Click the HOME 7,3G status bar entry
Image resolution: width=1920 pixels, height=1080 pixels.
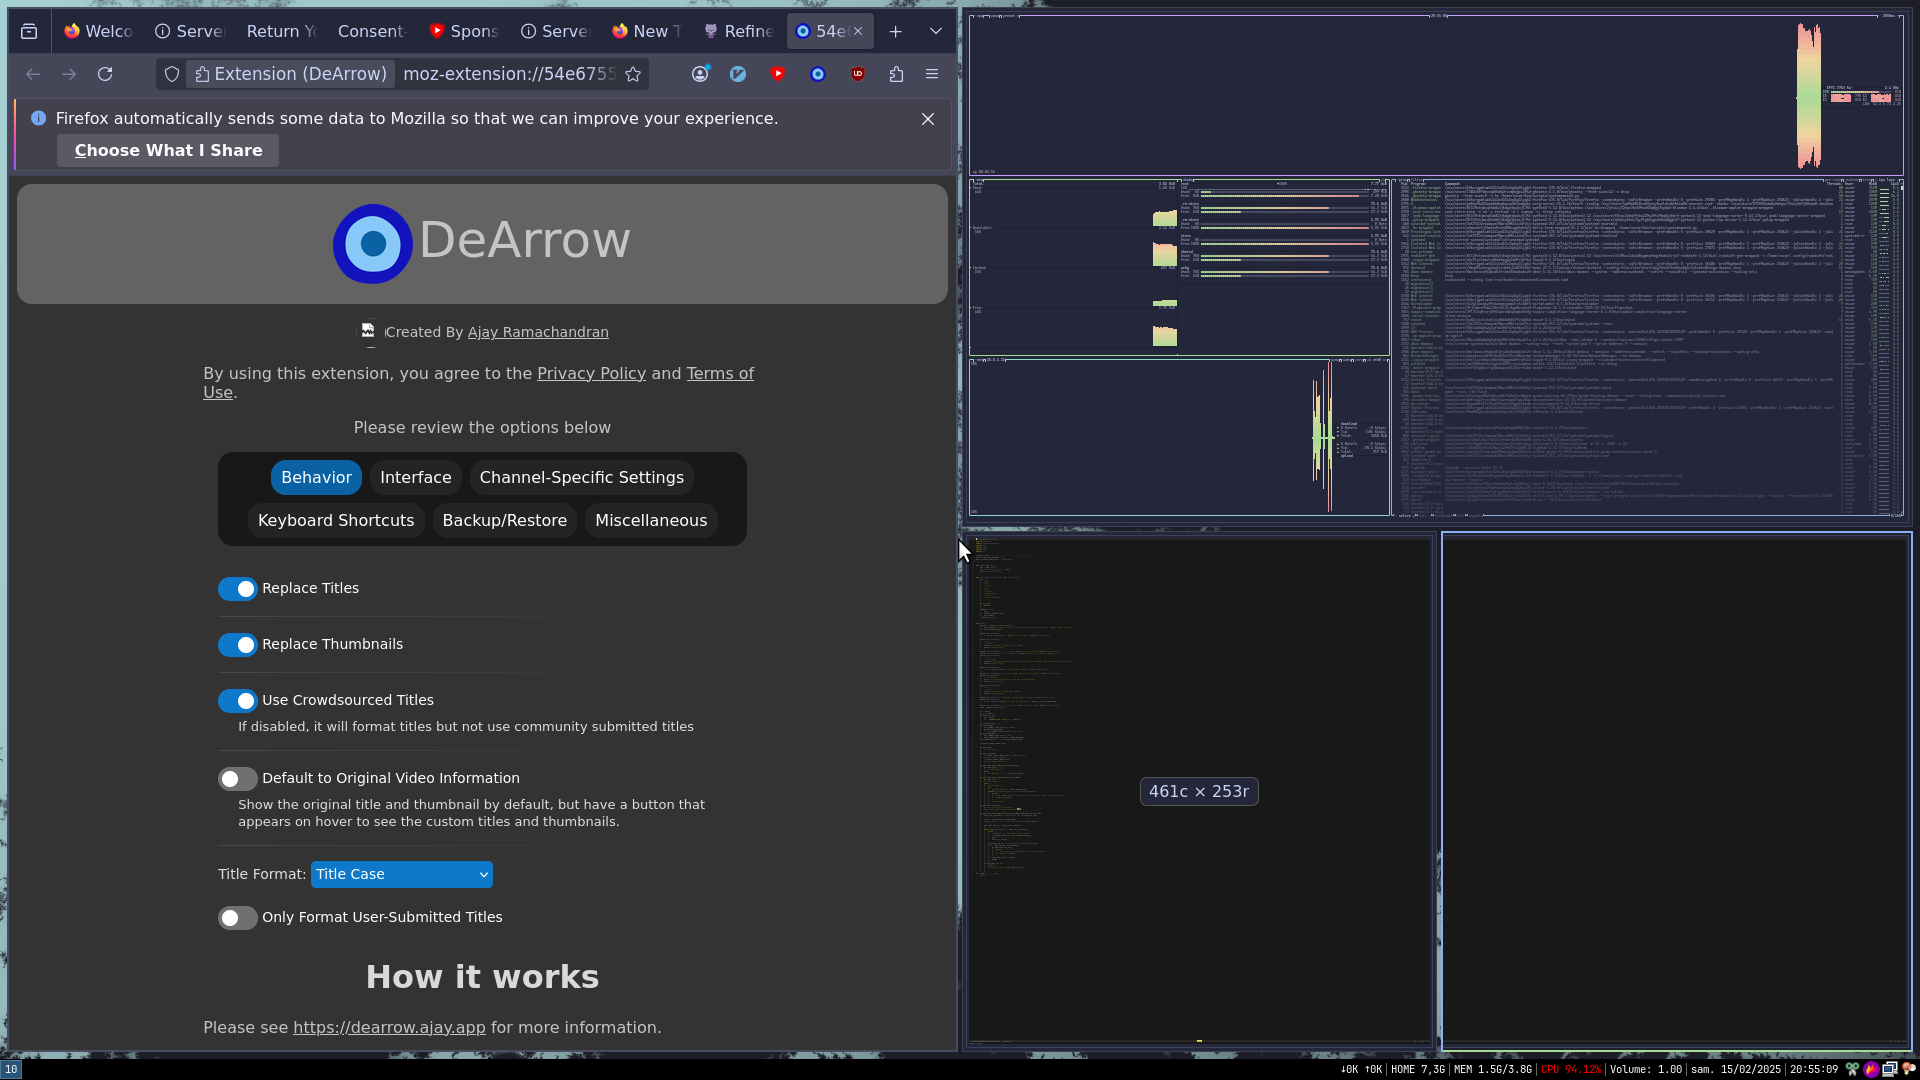point(1419,1070)
